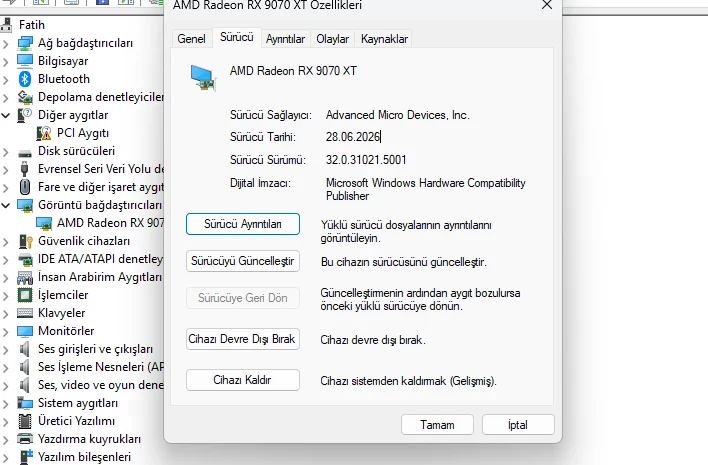
Task: Click the Advanced Micro Devices, Inc. provider text
Action: [x=398, y=115]
